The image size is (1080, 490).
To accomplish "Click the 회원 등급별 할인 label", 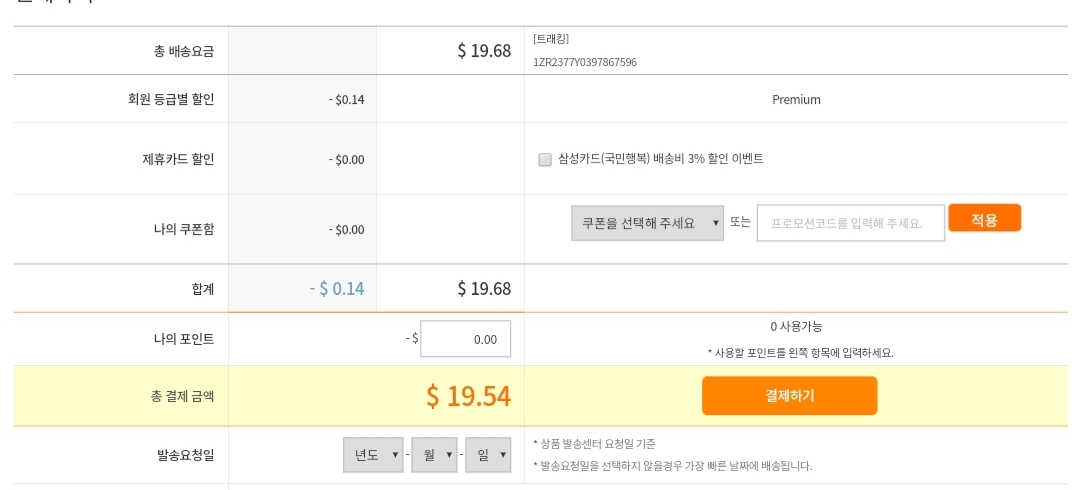I will [171, 100].
